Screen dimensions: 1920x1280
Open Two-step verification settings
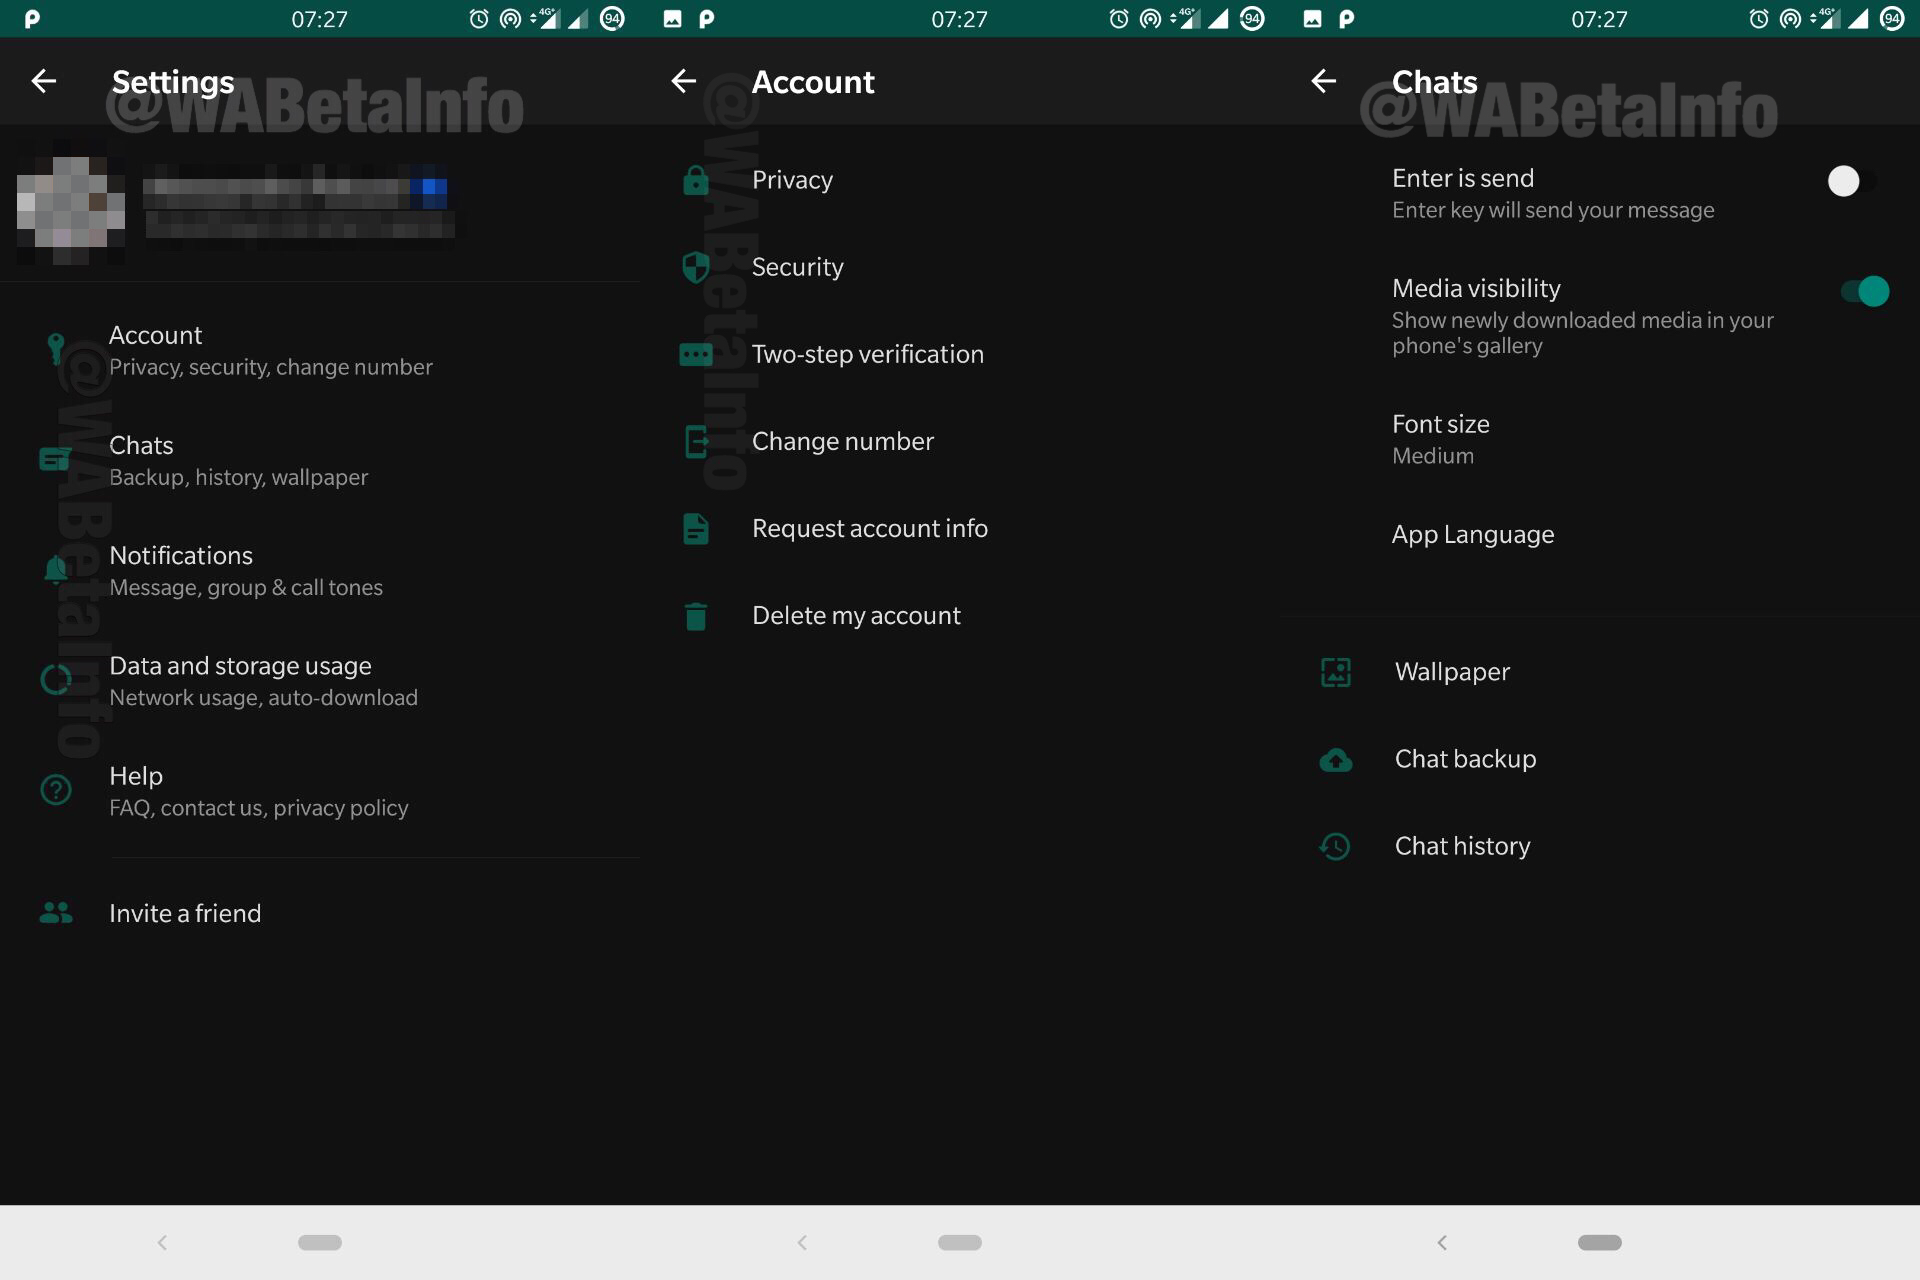point(867,353)
